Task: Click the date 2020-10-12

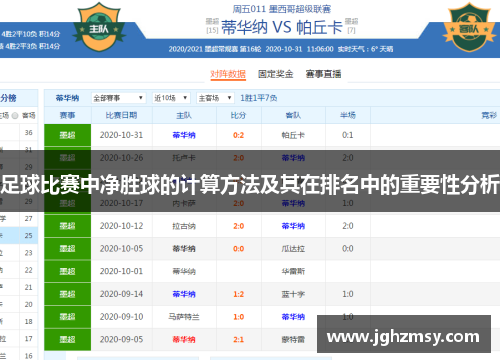Action: pos(121,226)
